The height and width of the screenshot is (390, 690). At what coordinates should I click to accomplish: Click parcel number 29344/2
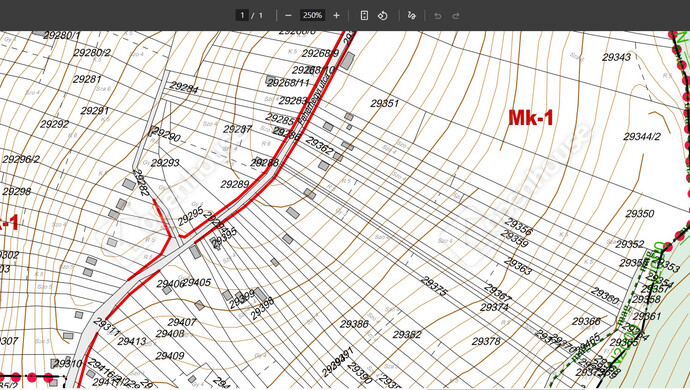[642, 137]
